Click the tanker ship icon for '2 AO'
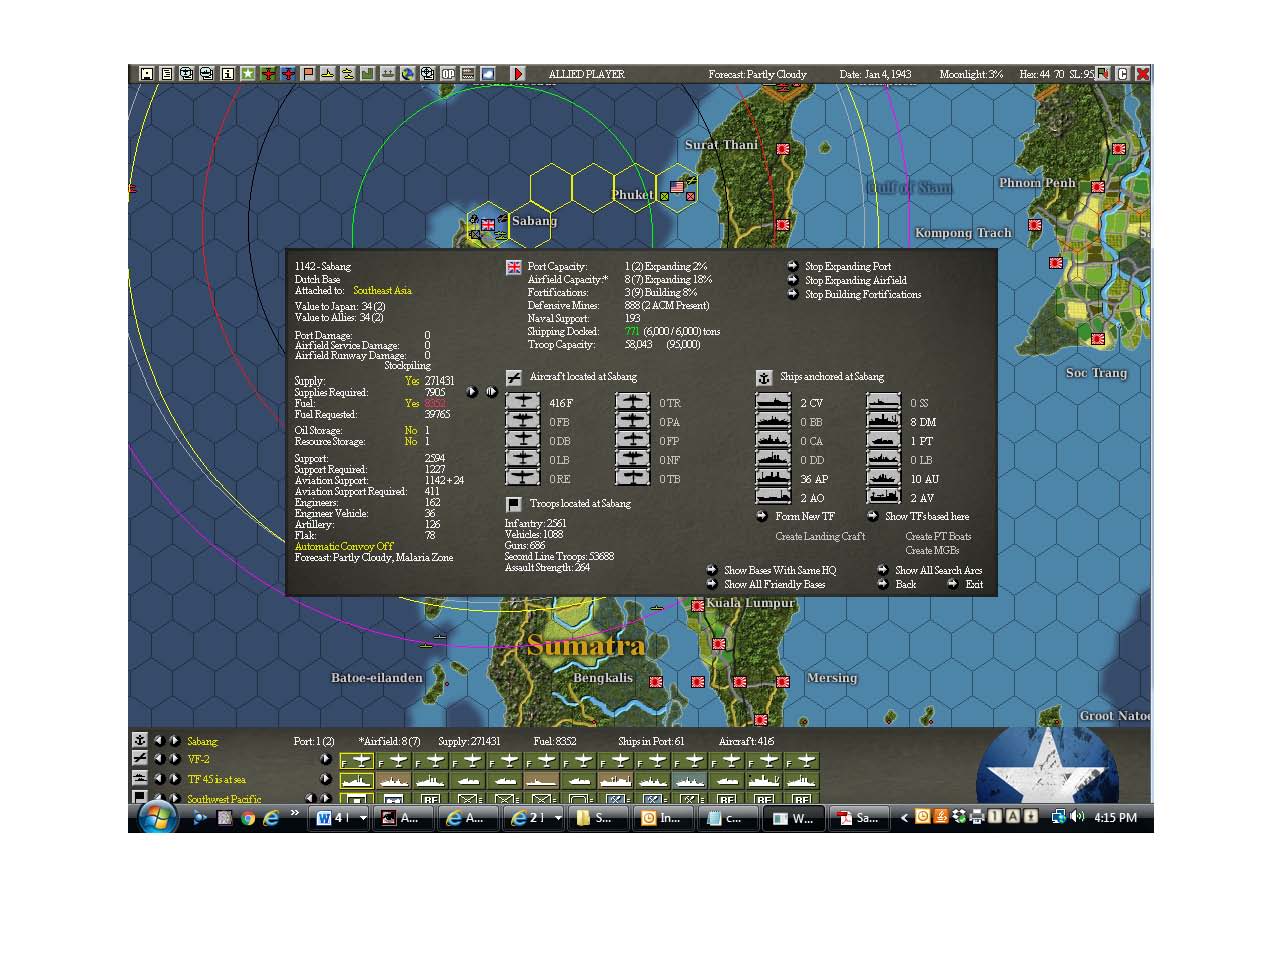 click(773, 498)
